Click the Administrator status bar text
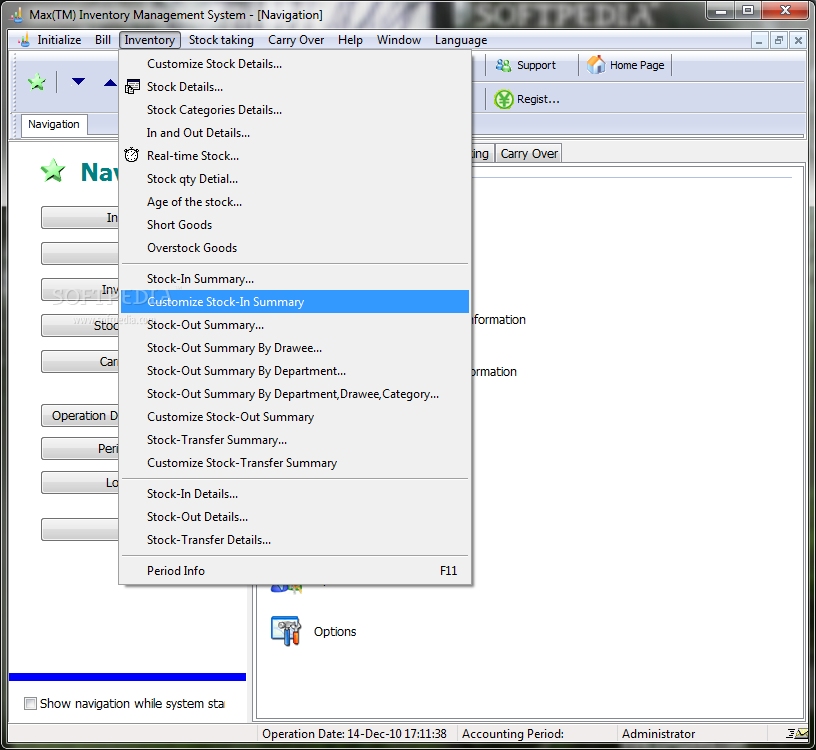 tap(658, 734)
